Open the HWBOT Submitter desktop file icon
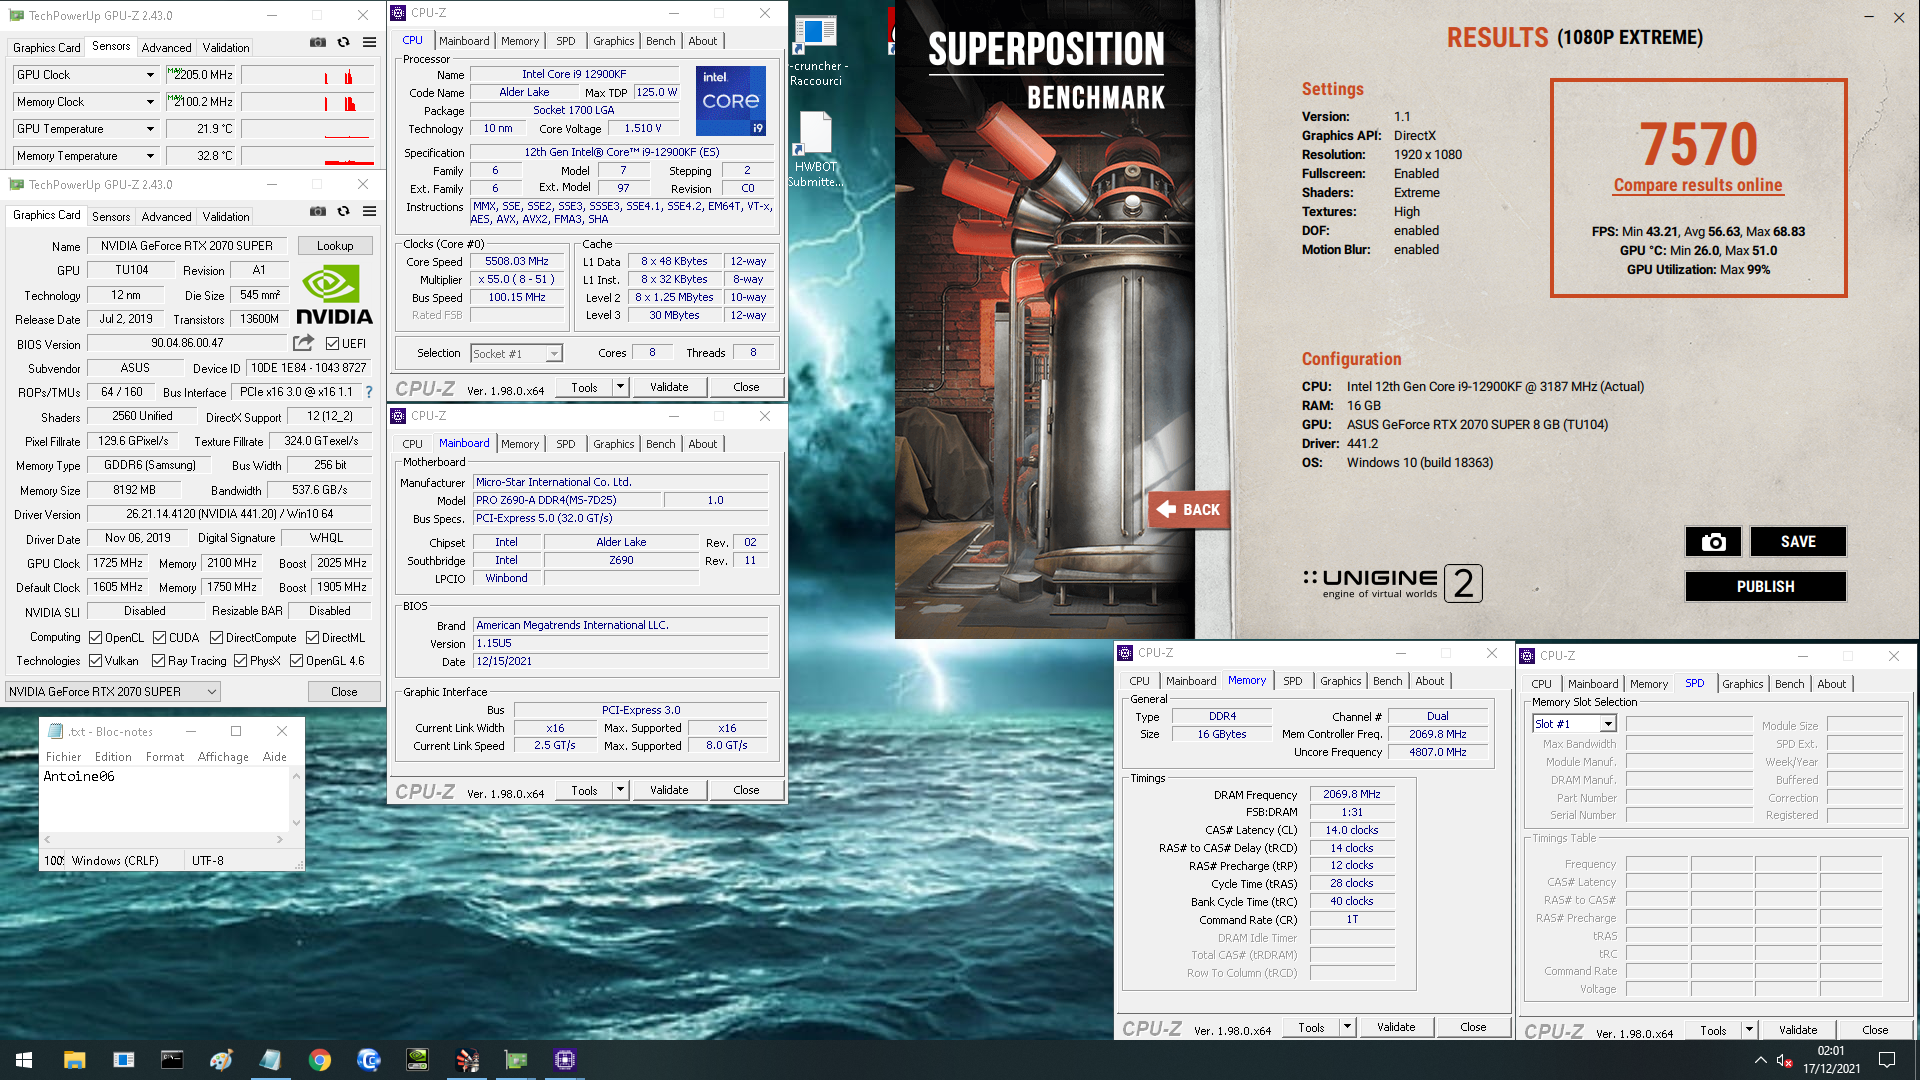 [815, 148]
